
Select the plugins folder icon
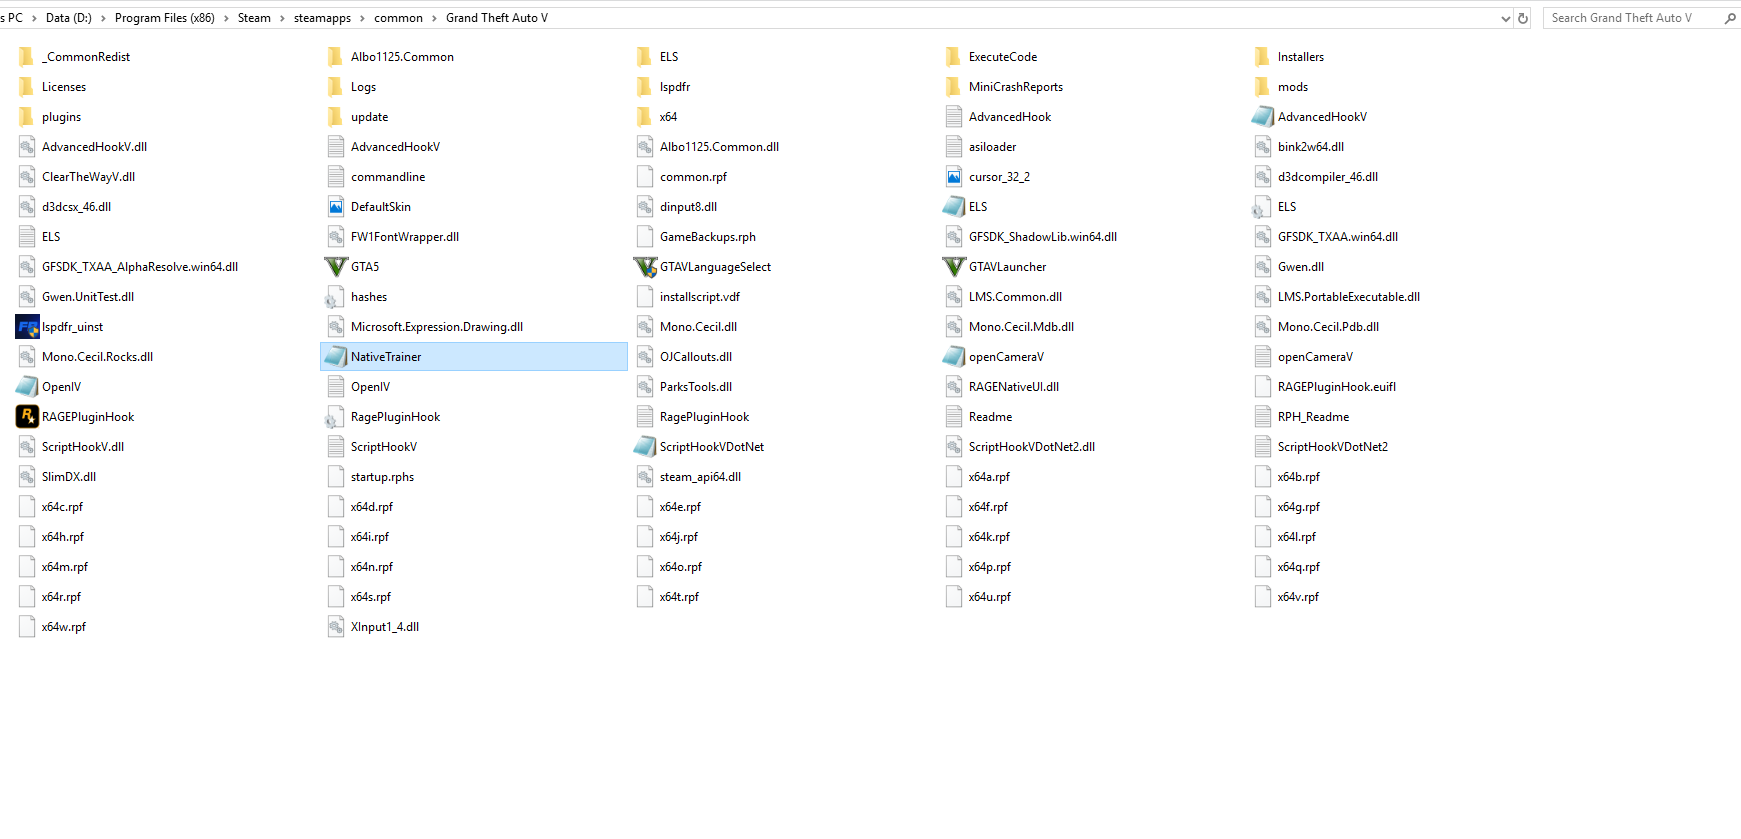pos(27,117)
